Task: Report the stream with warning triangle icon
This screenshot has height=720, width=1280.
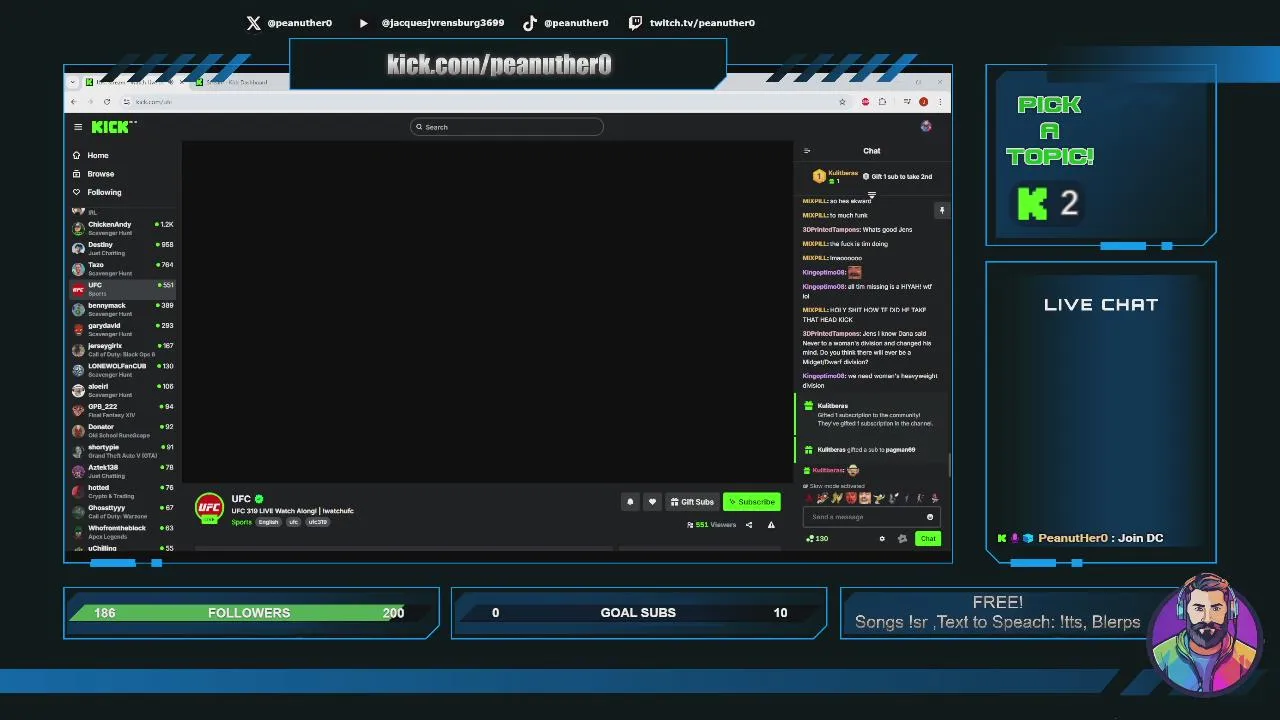Action: click(x=771, y=525)
